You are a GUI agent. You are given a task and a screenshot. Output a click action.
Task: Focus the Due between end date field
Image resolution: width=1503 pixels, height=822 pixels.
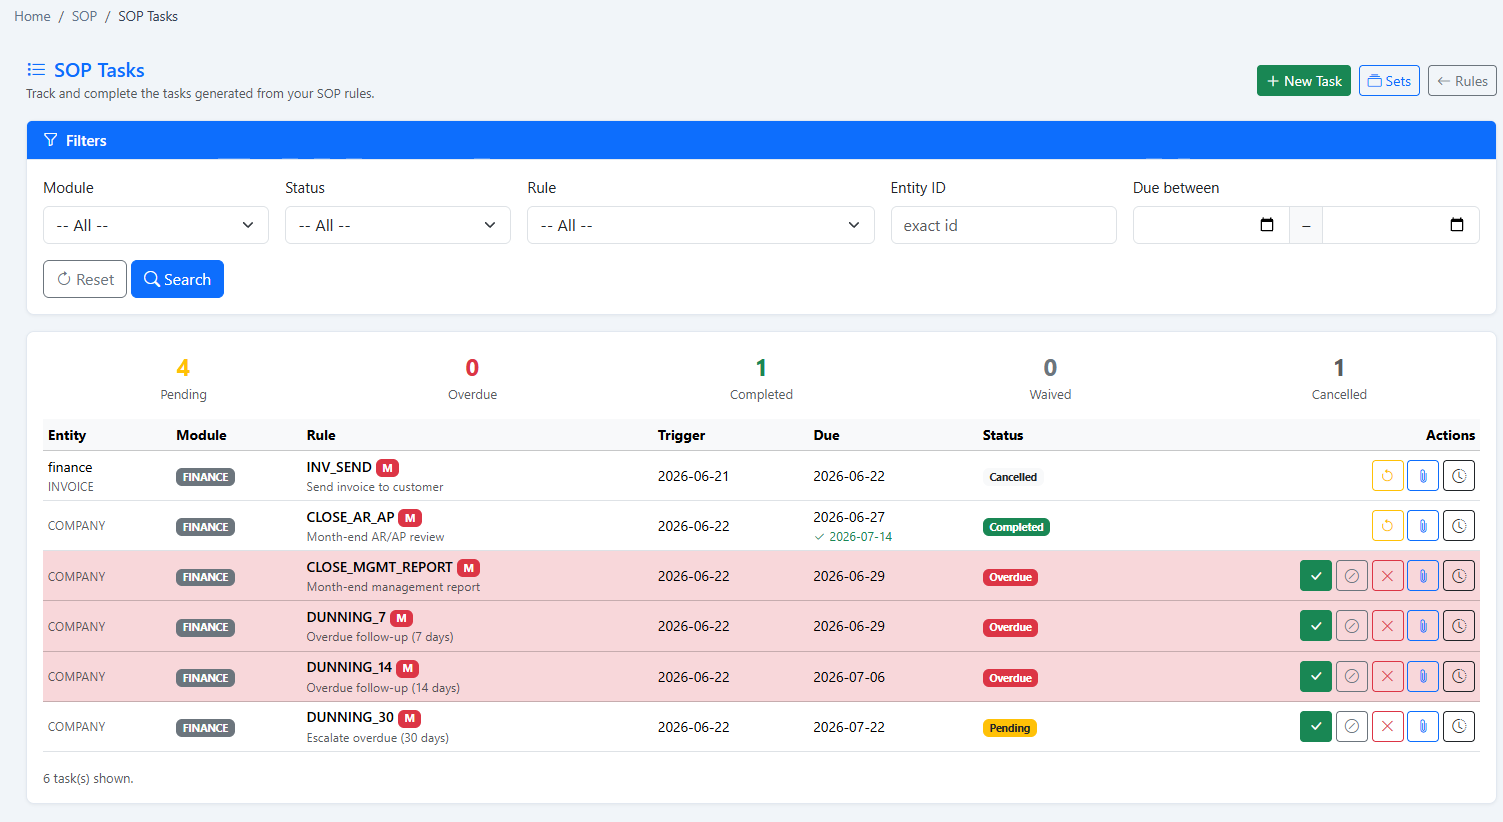point(1400,225)
